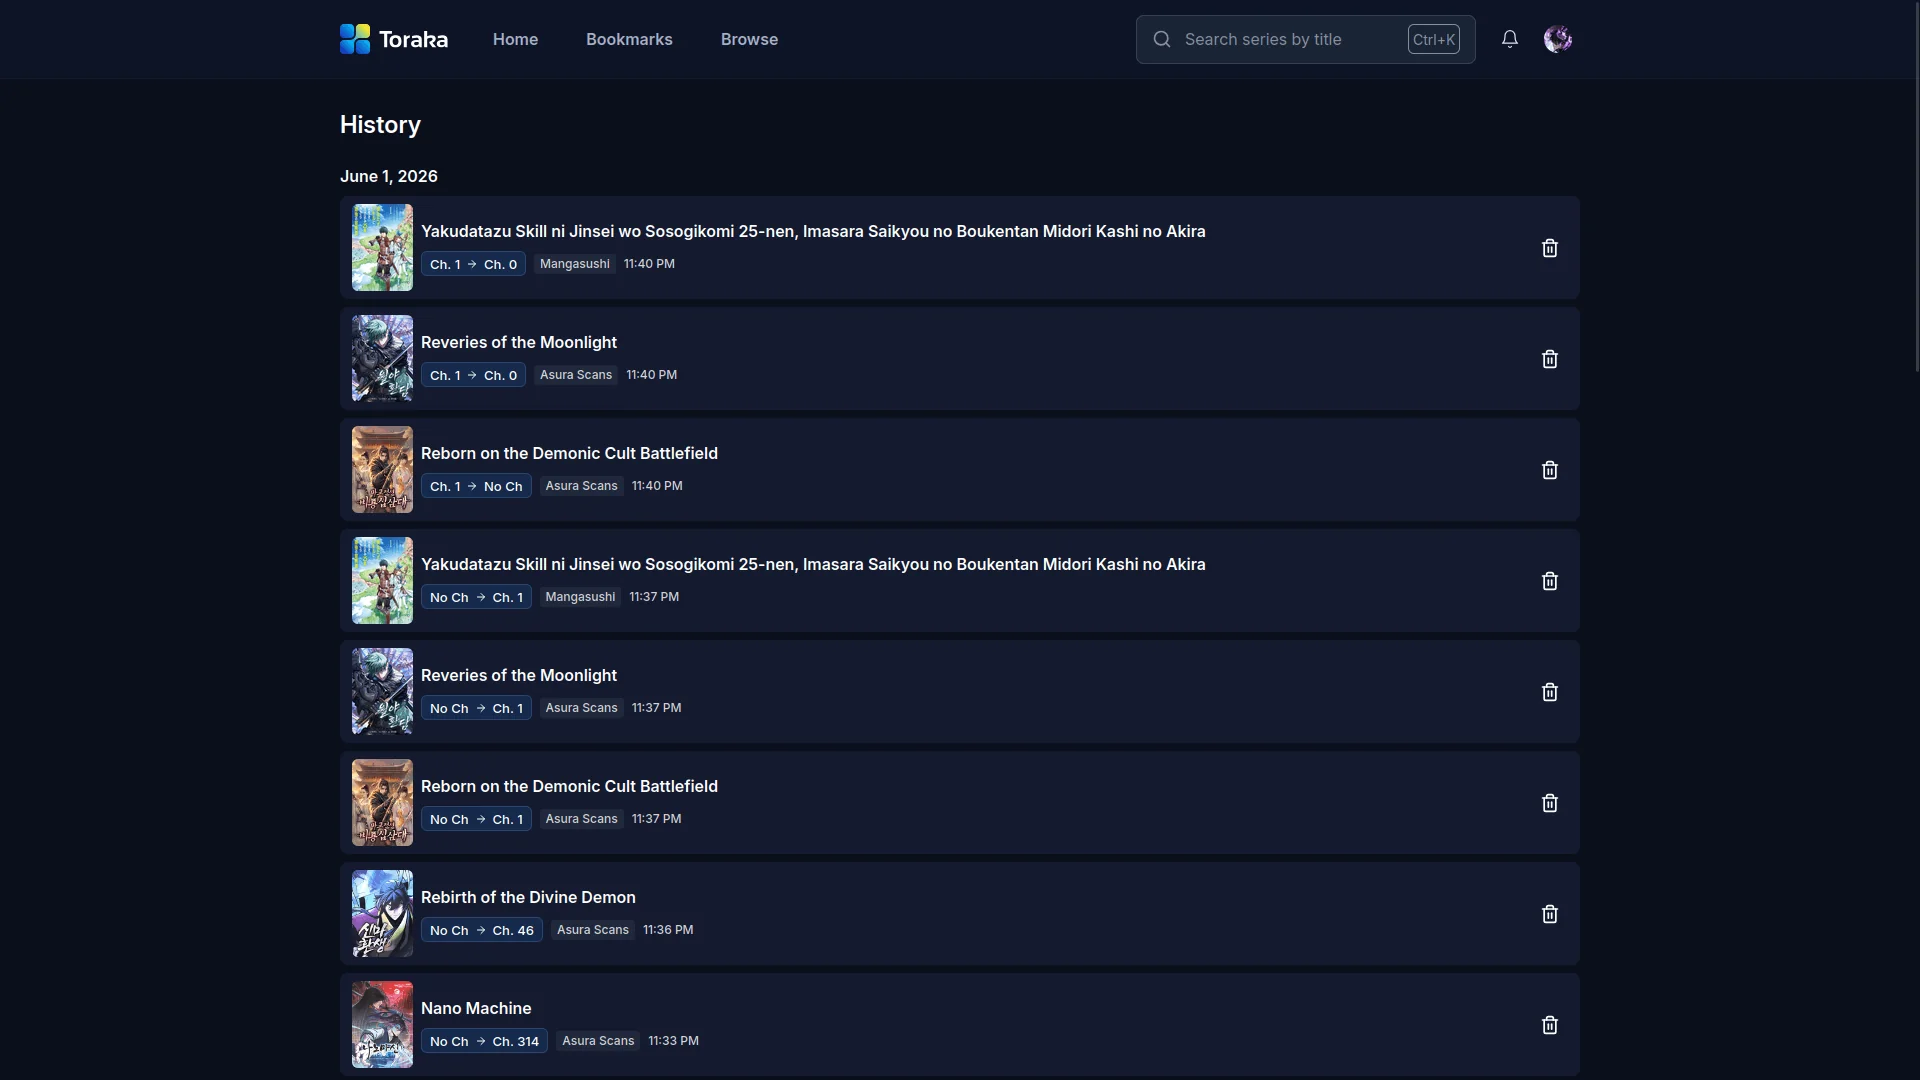The width and height of the screenshot is (1920, 1080).
Task: Click the History page heading
Action: point(380,125)
